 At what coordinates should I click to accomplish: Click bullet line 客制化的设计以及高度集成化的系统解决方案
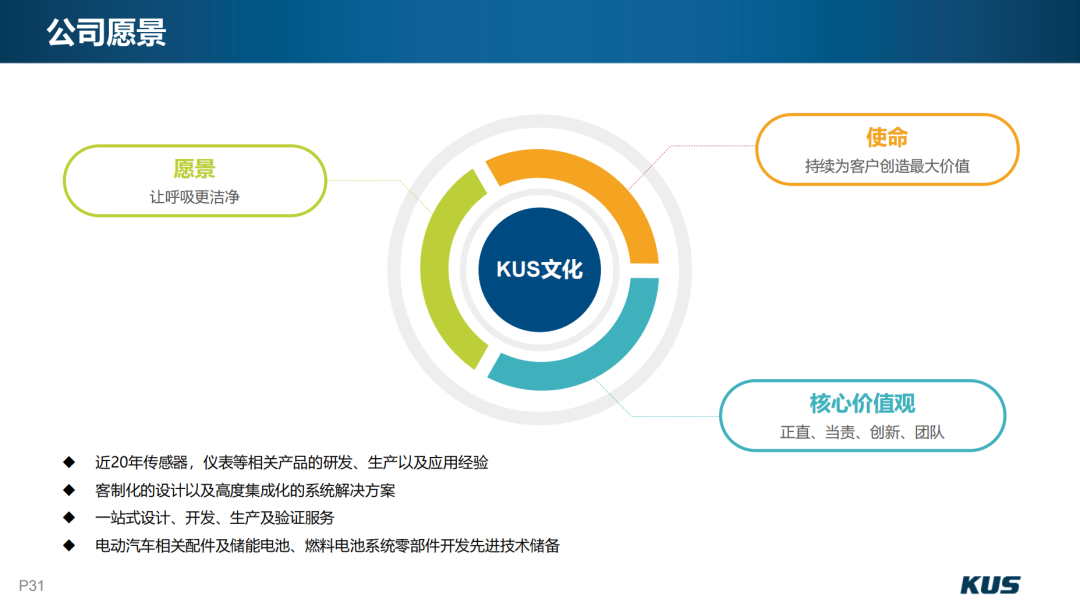(x=245, y=490)
